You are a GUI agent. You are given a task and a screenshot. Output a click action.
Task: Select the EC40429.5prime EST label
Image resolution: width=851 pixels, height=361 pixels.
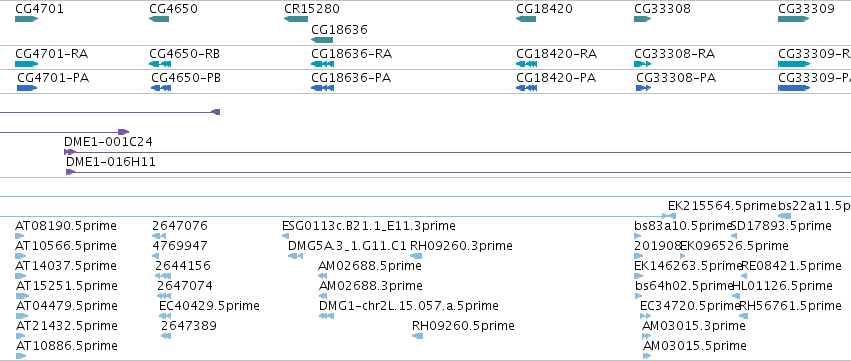point(209,306)
